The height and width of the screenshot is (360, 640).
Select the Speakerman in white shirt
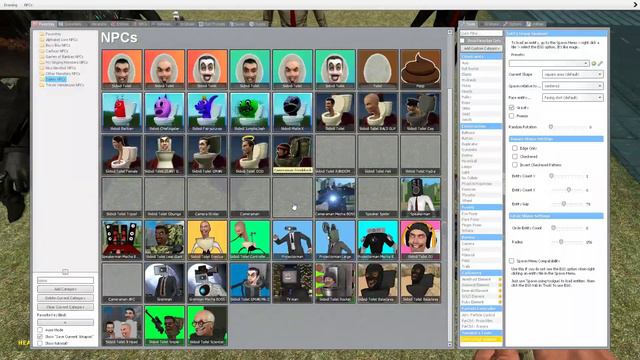[x=420, y=197]
